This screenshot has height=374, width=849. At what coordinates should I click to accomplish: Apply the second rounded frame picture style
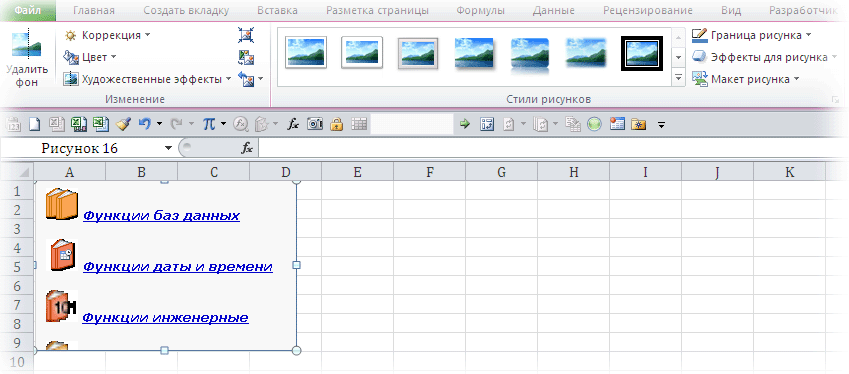(x=362, y=53)
